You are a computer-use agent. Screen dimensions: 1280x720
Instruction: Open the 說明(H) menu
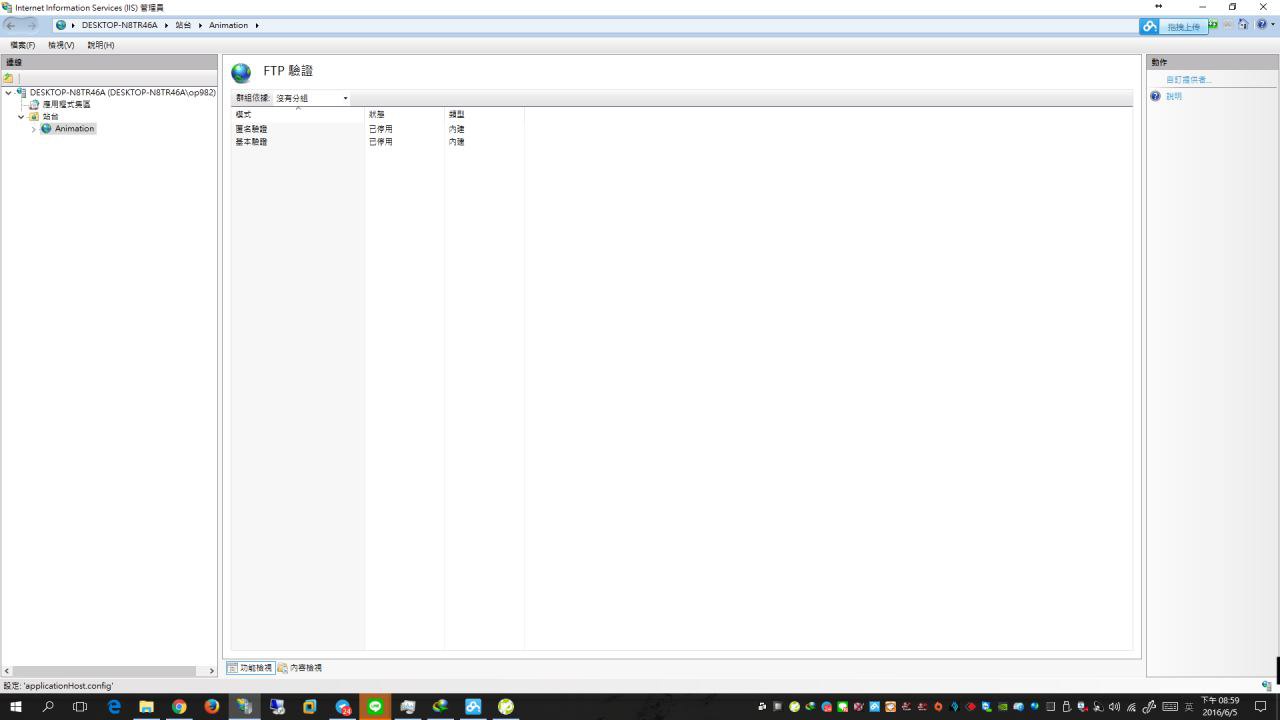pyautogui.click(x=101, y=45)
